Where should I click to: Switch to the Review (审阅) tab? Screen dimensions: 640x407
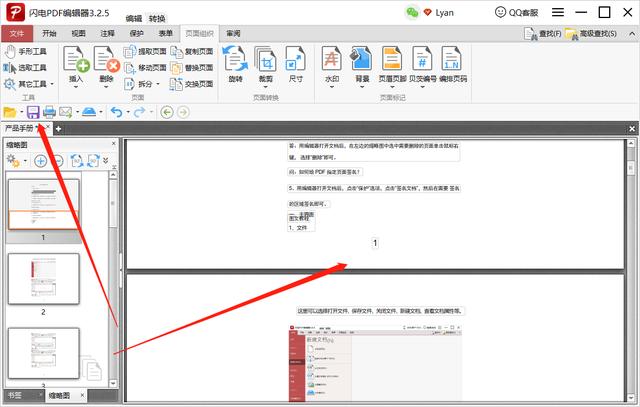coord(233,33)
